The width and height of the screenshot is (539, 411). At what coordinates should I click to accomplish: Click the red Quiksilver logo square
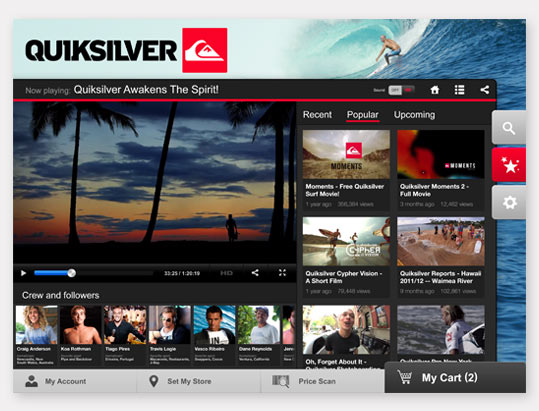(205, 50)
